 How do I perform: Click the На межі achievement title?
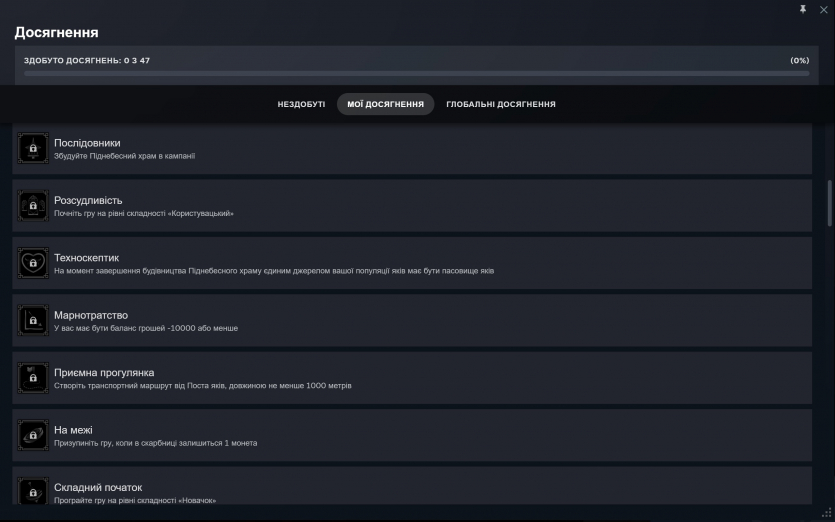[73, 430]
